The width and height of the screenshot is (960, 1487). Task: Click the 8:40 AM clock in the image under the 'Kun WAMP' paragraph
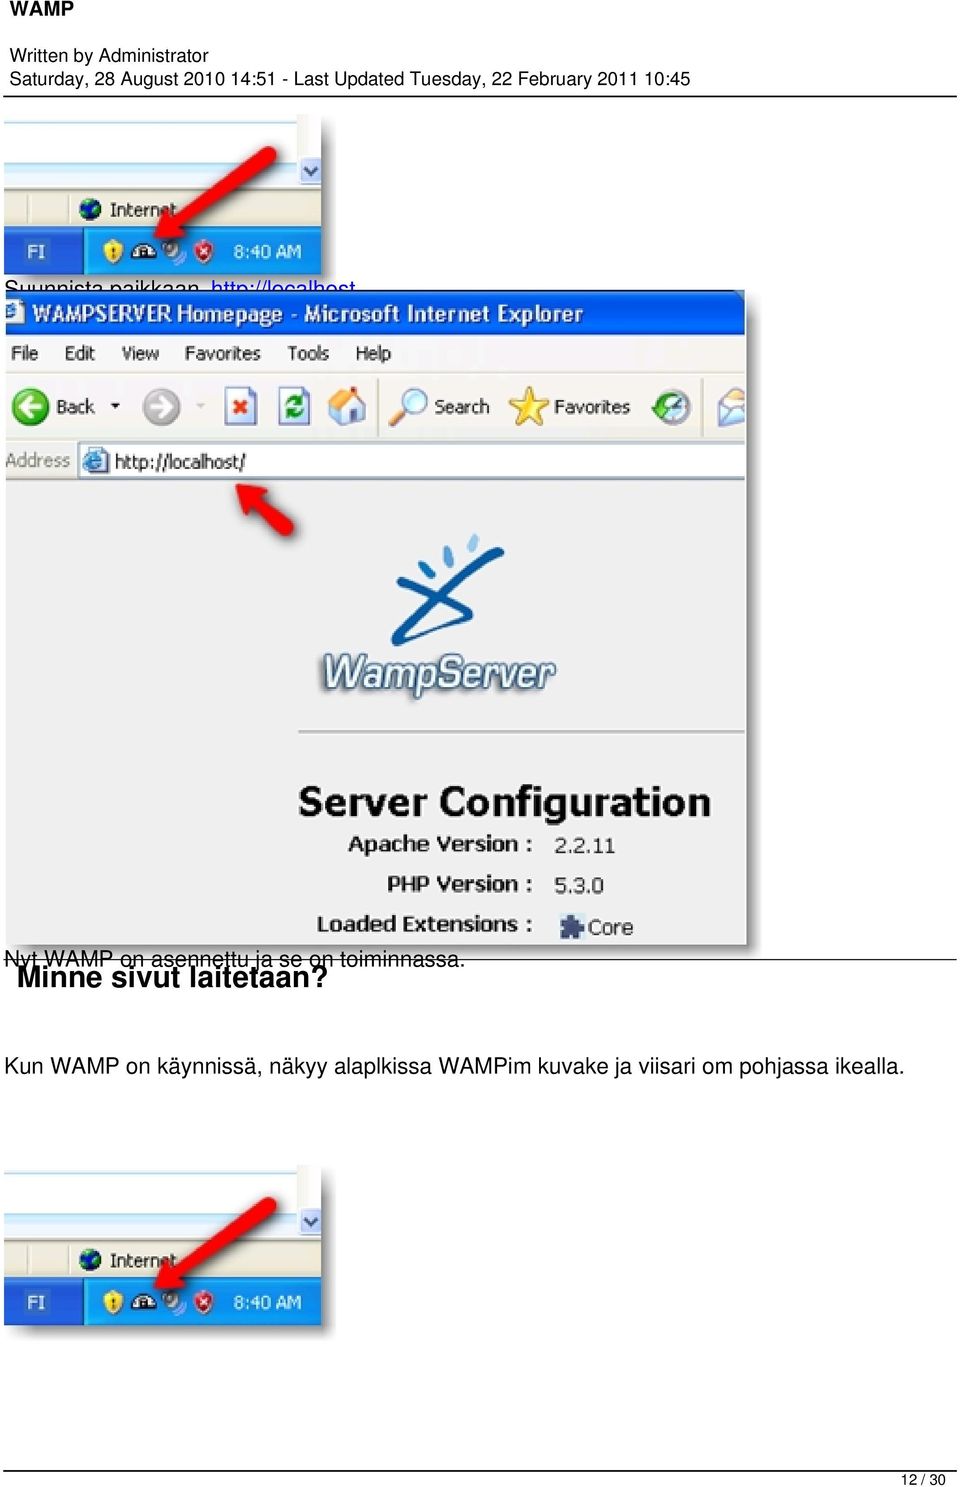(267, 1302)
